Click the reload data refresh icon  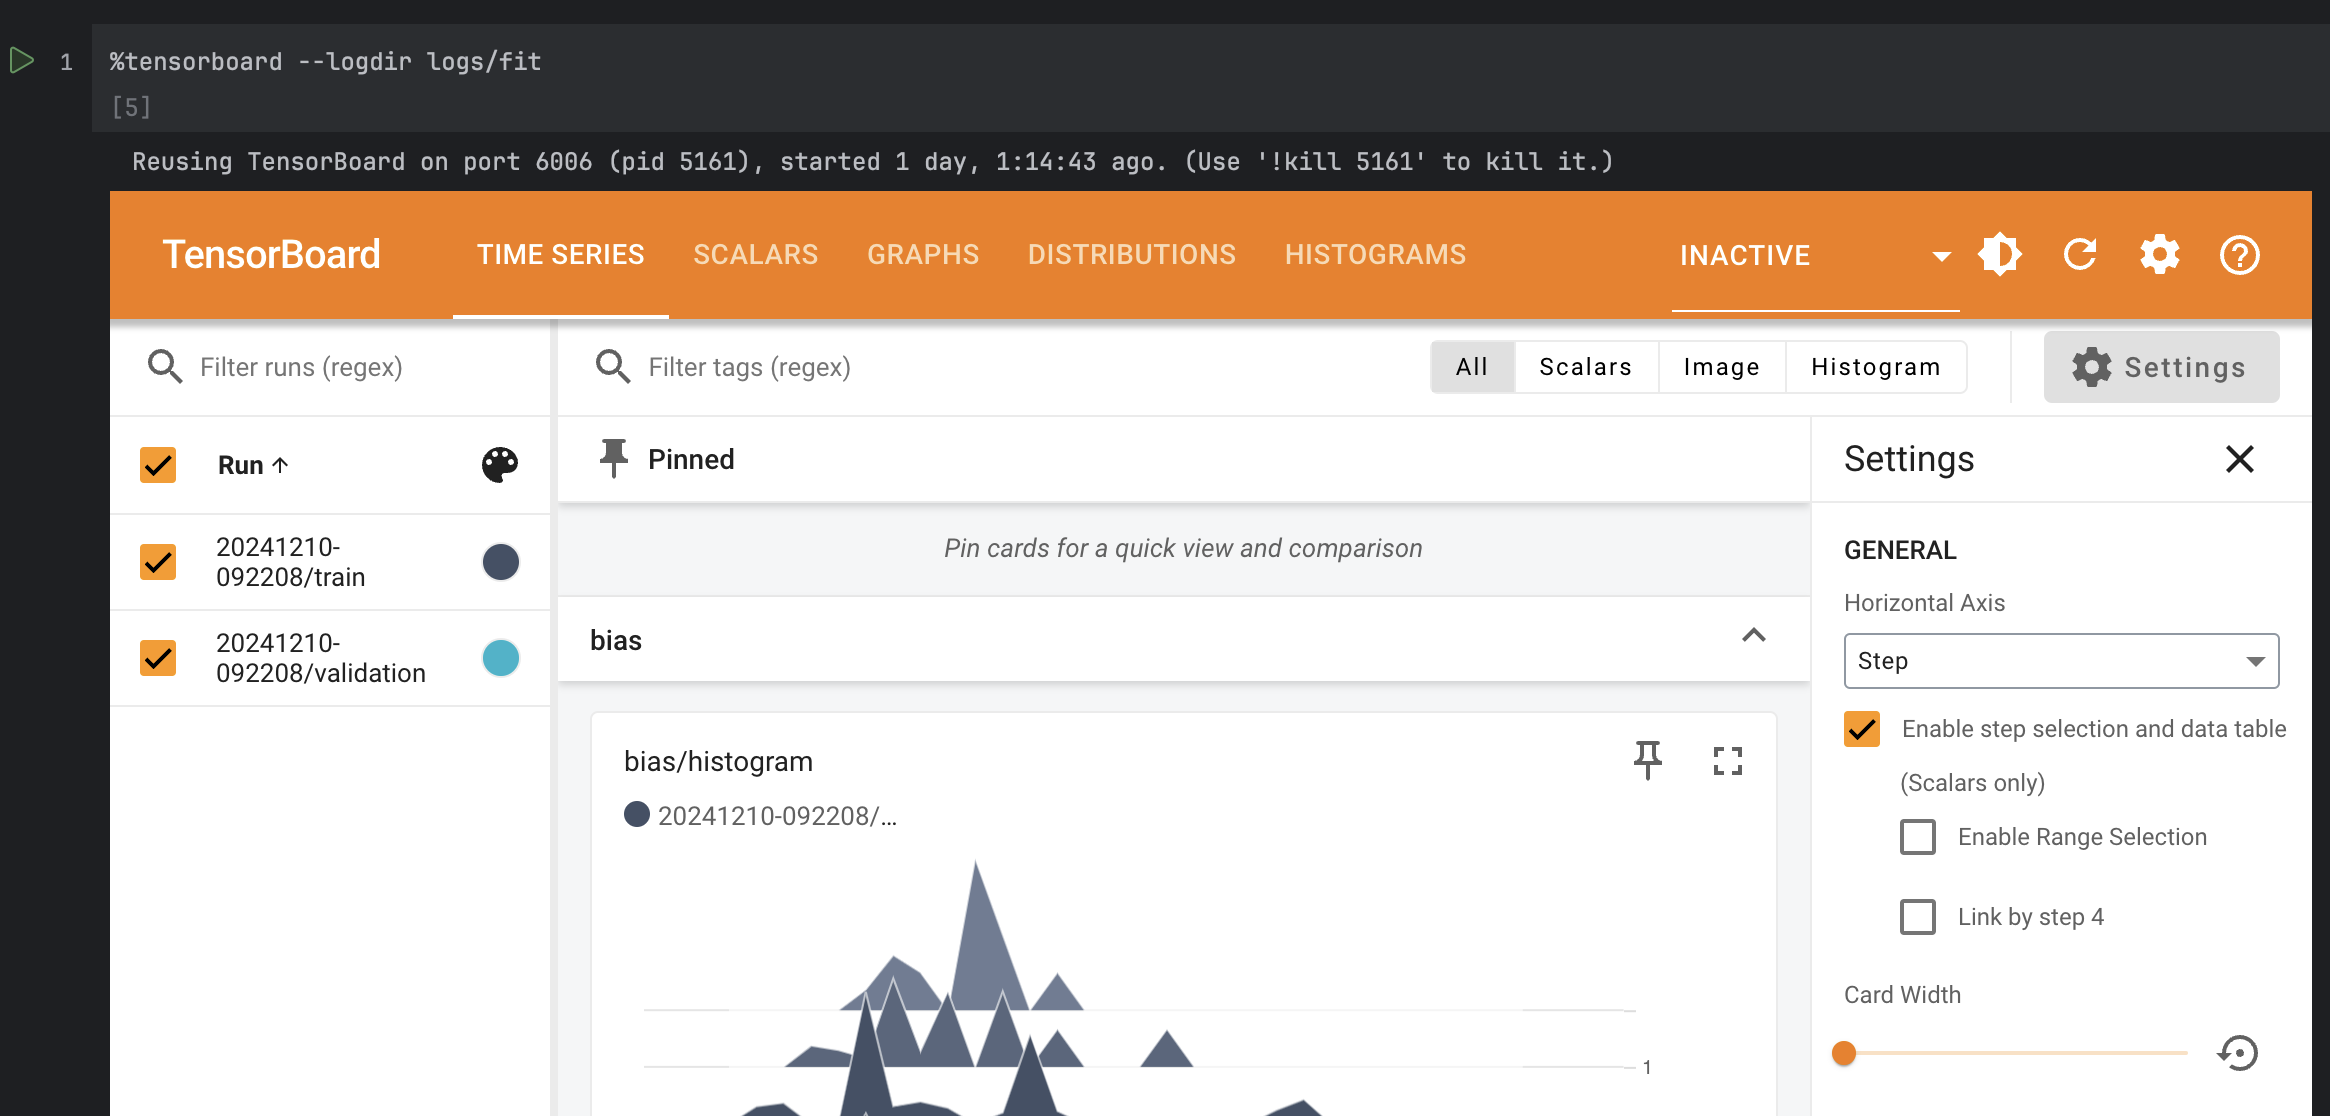(x=2080, y=255)
